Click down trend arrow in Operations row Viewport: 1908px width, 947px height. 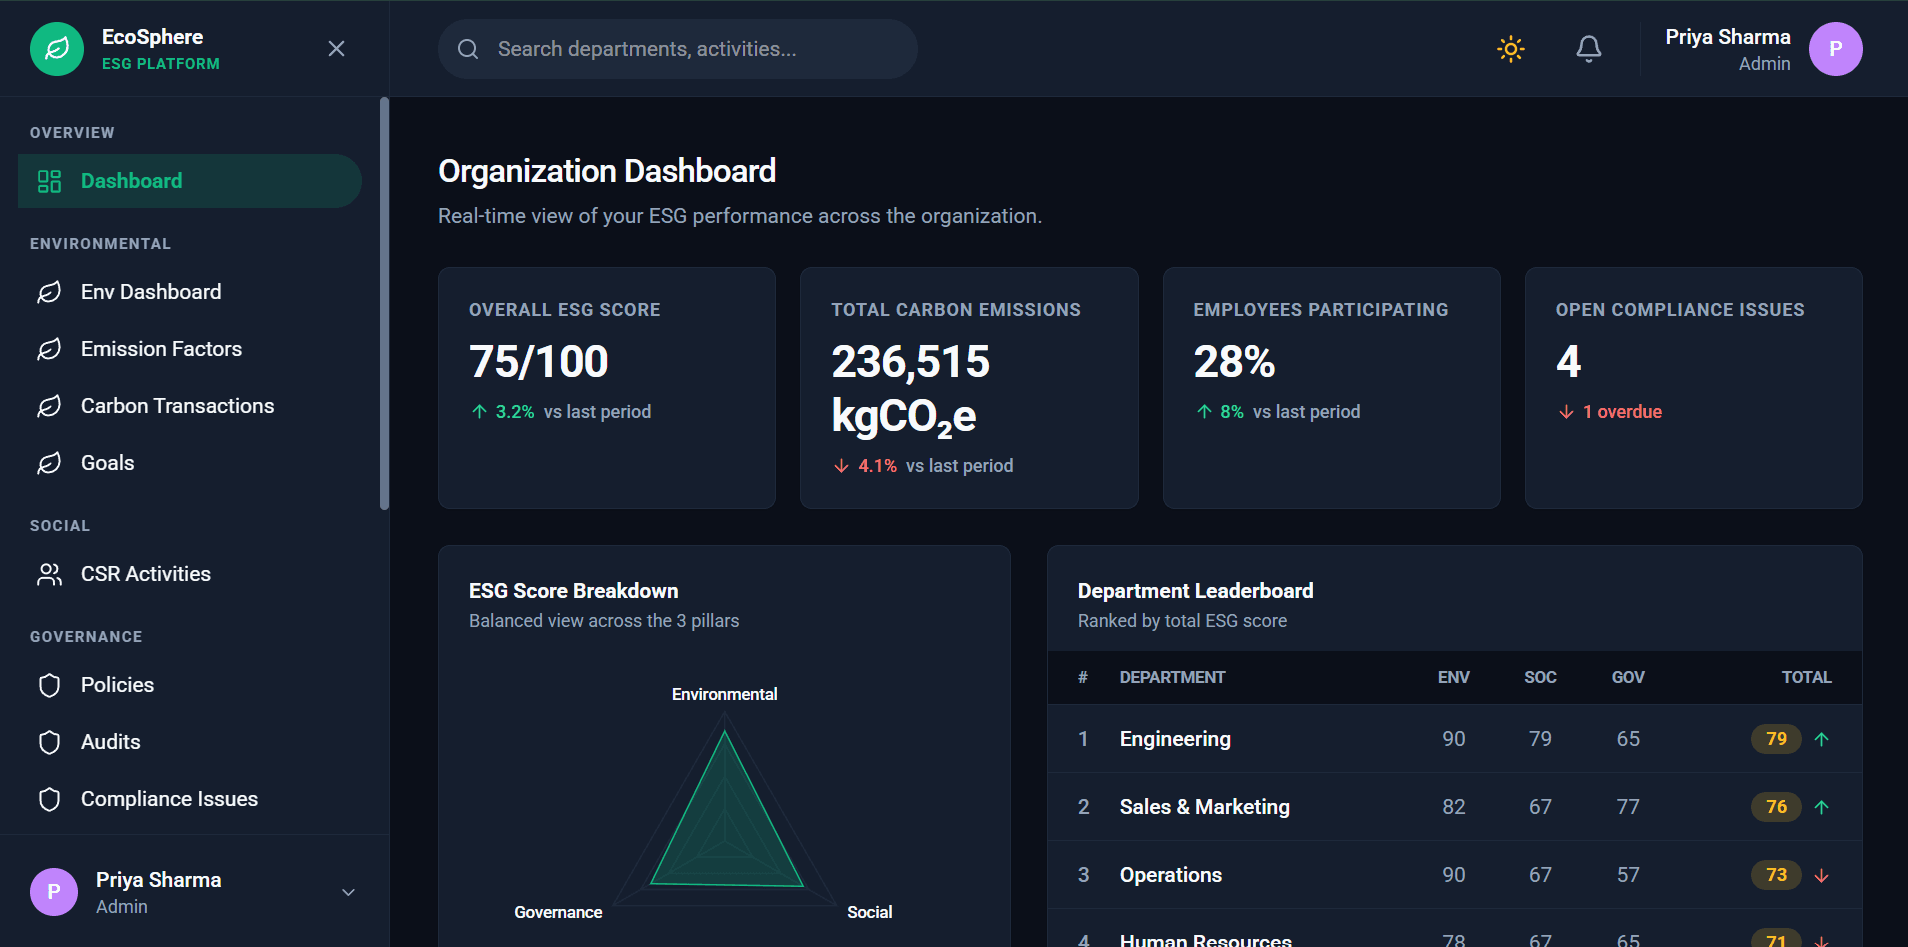tap(1822, 875)
